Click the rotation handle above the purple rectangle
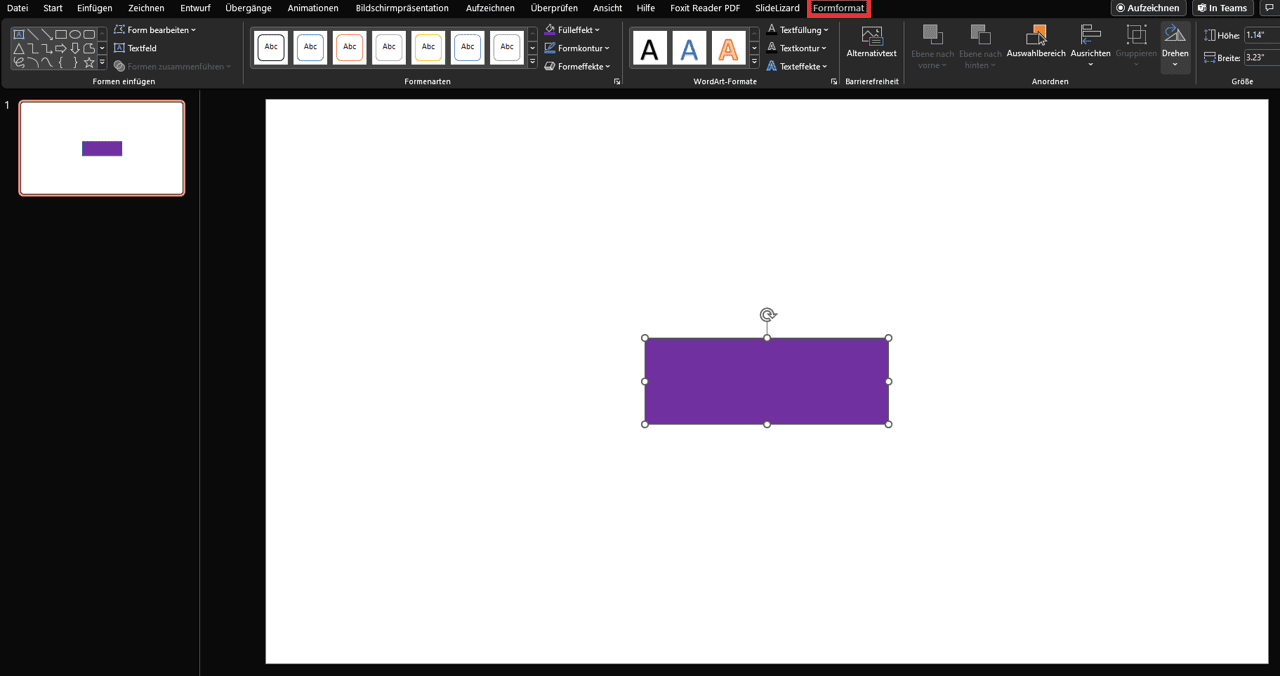Viewport: 1280px width, 676px height. (x=767, y=315)
